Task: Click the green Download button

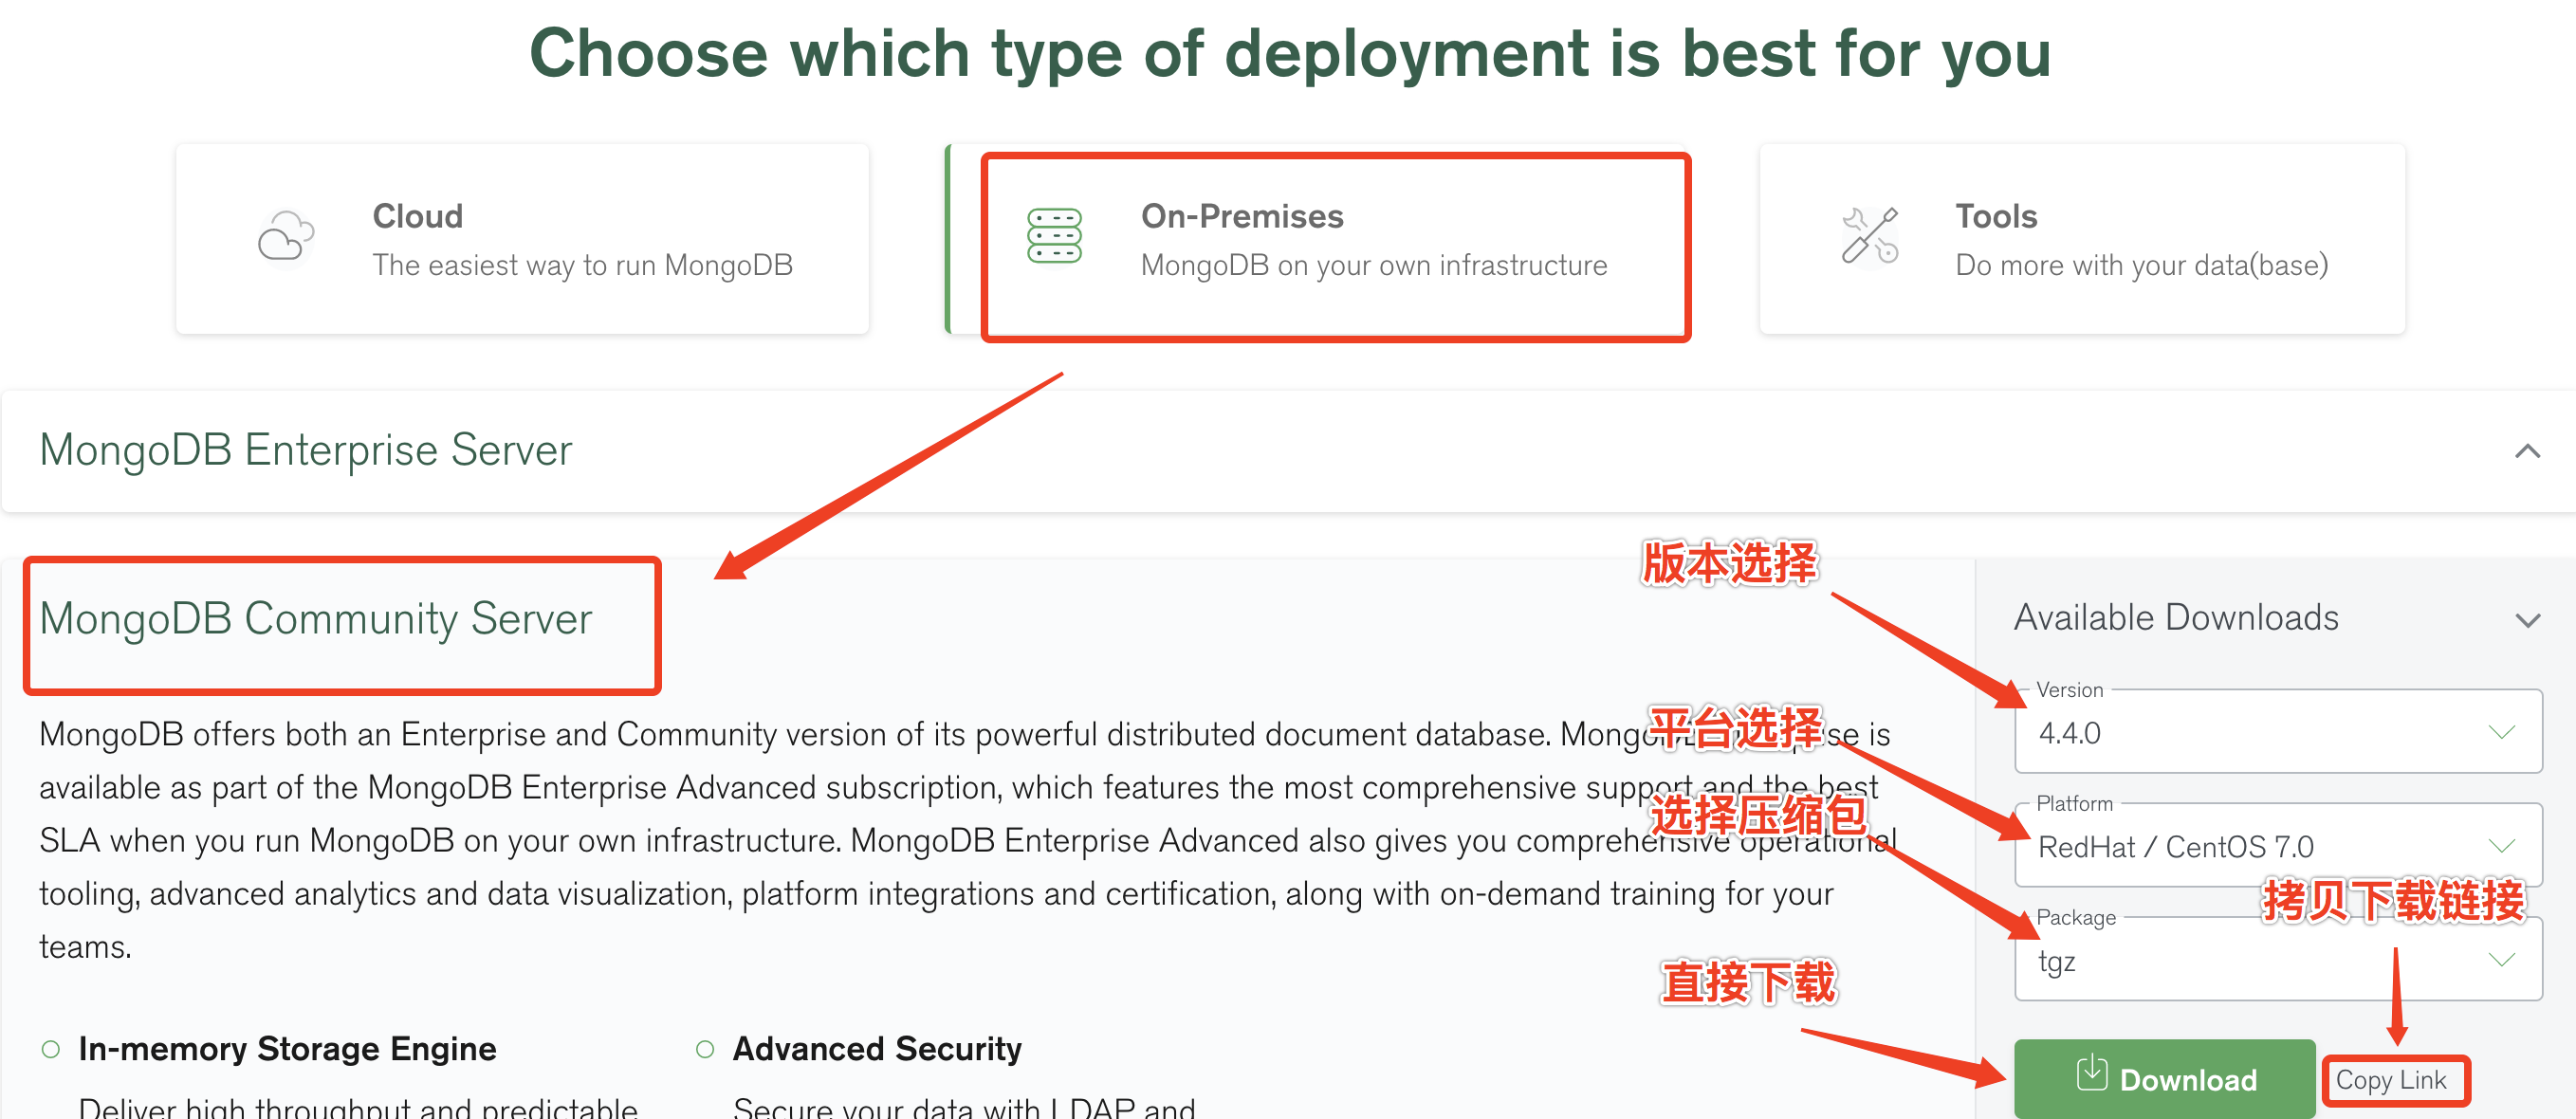Action: pos(2164,1078)
